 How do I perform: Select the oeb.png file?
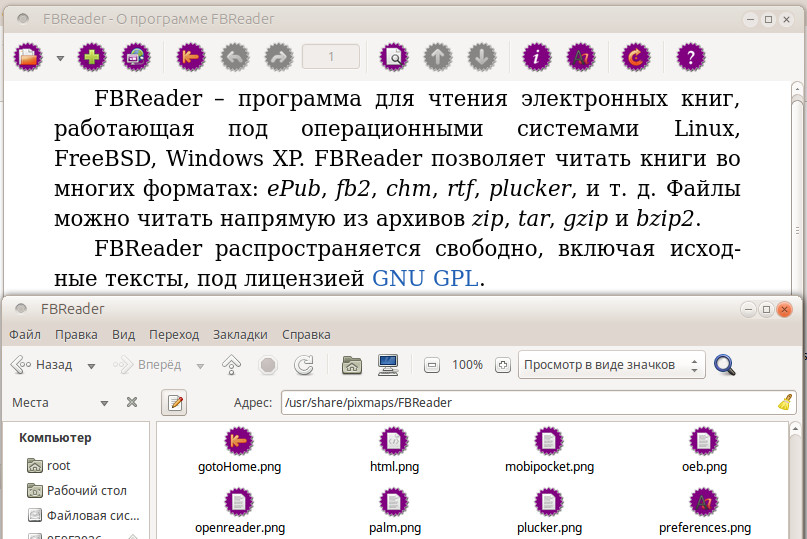tap(704, 450)
